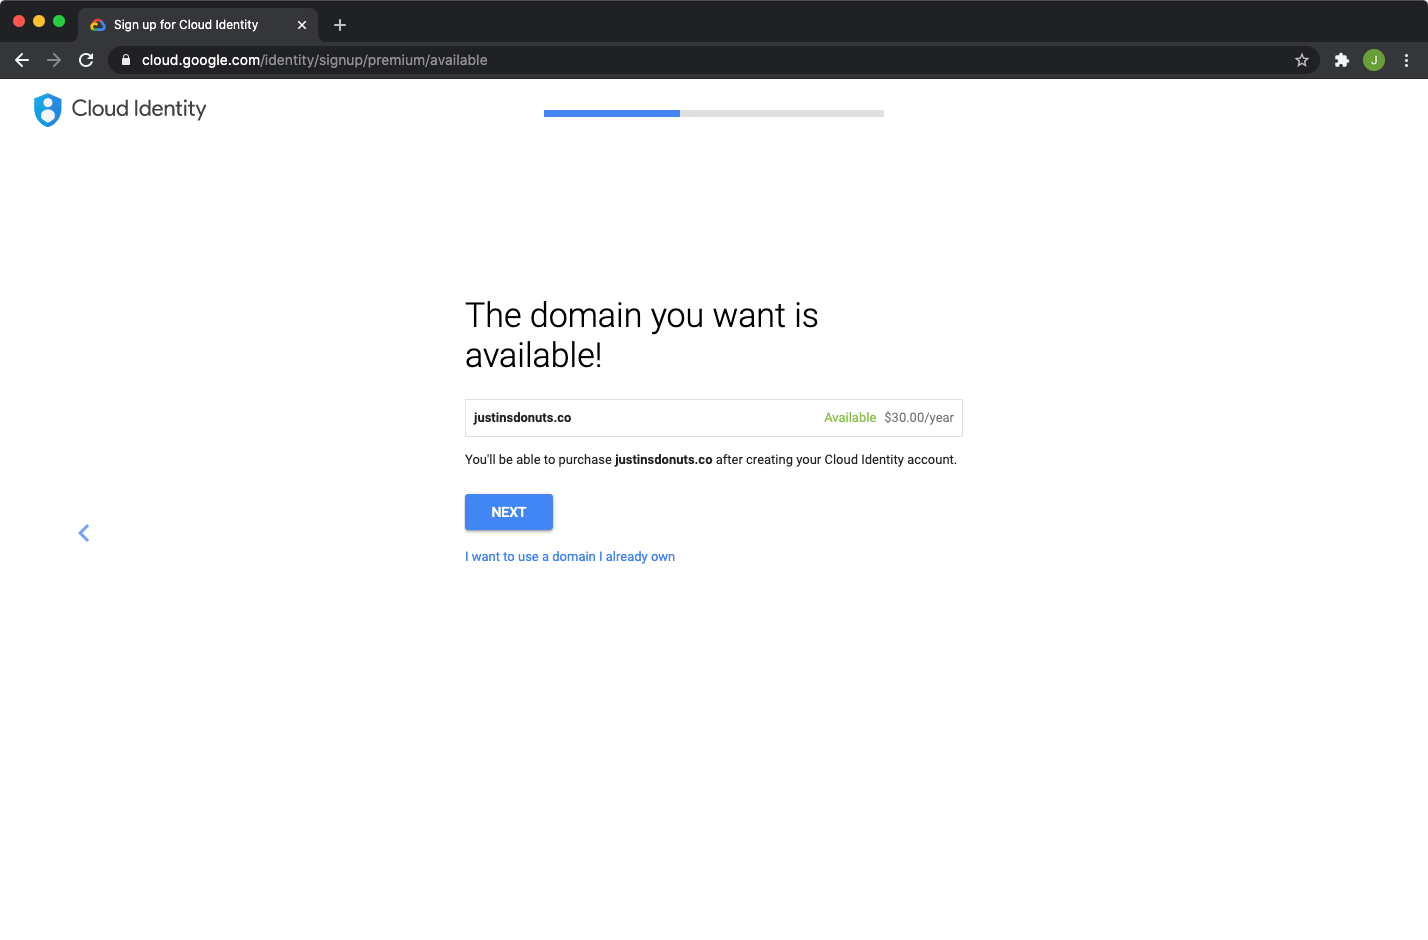
Task: Click the signup progress bar
Action: click(x=714, y=114)
